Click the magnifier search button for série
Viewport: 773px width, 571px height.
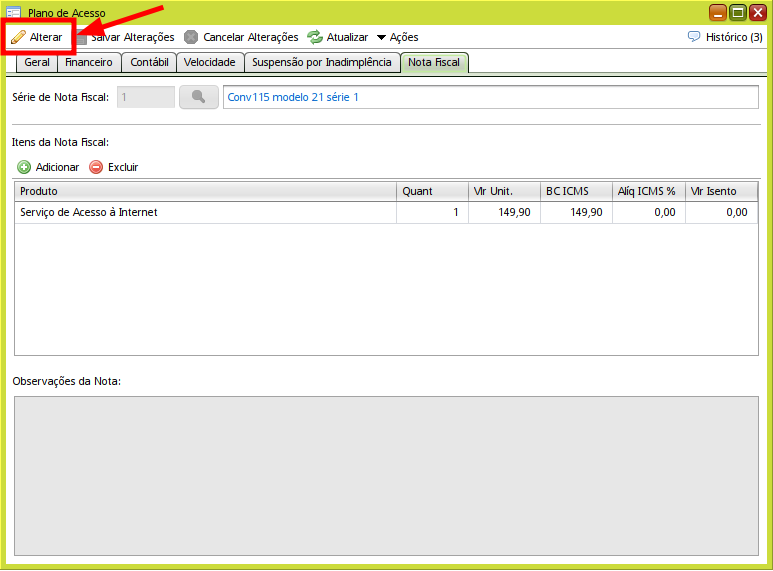tap(198, 97)
